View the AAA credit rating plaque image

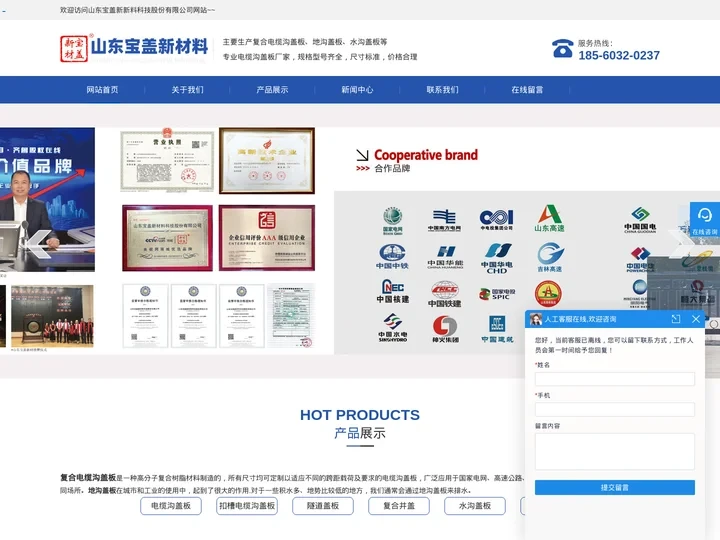click(x=267, y=238)
